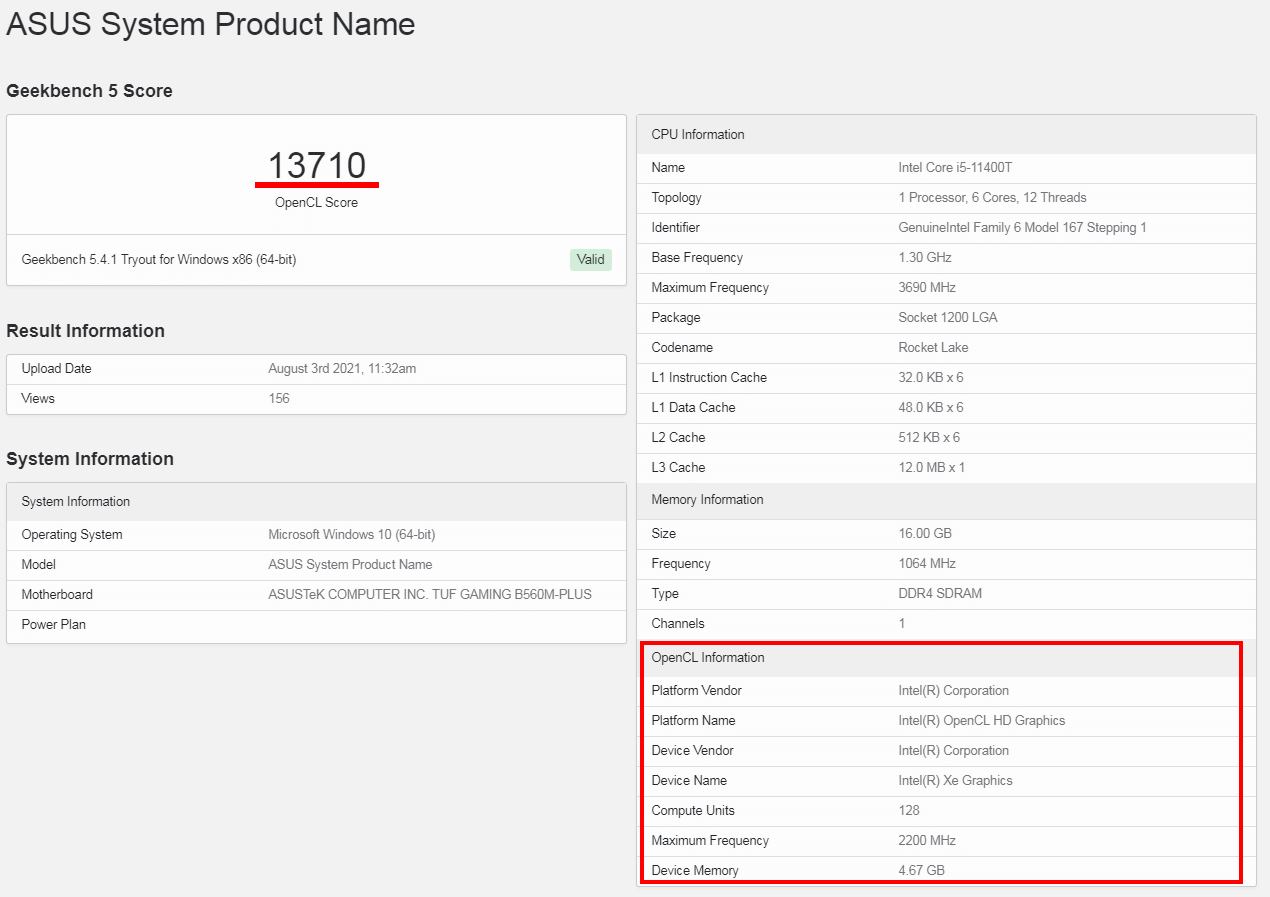Click L1 Data Cache value 48.0 KB x 6
The width and height of the screenshot is (1270, 897).
(x=931, y=407)
